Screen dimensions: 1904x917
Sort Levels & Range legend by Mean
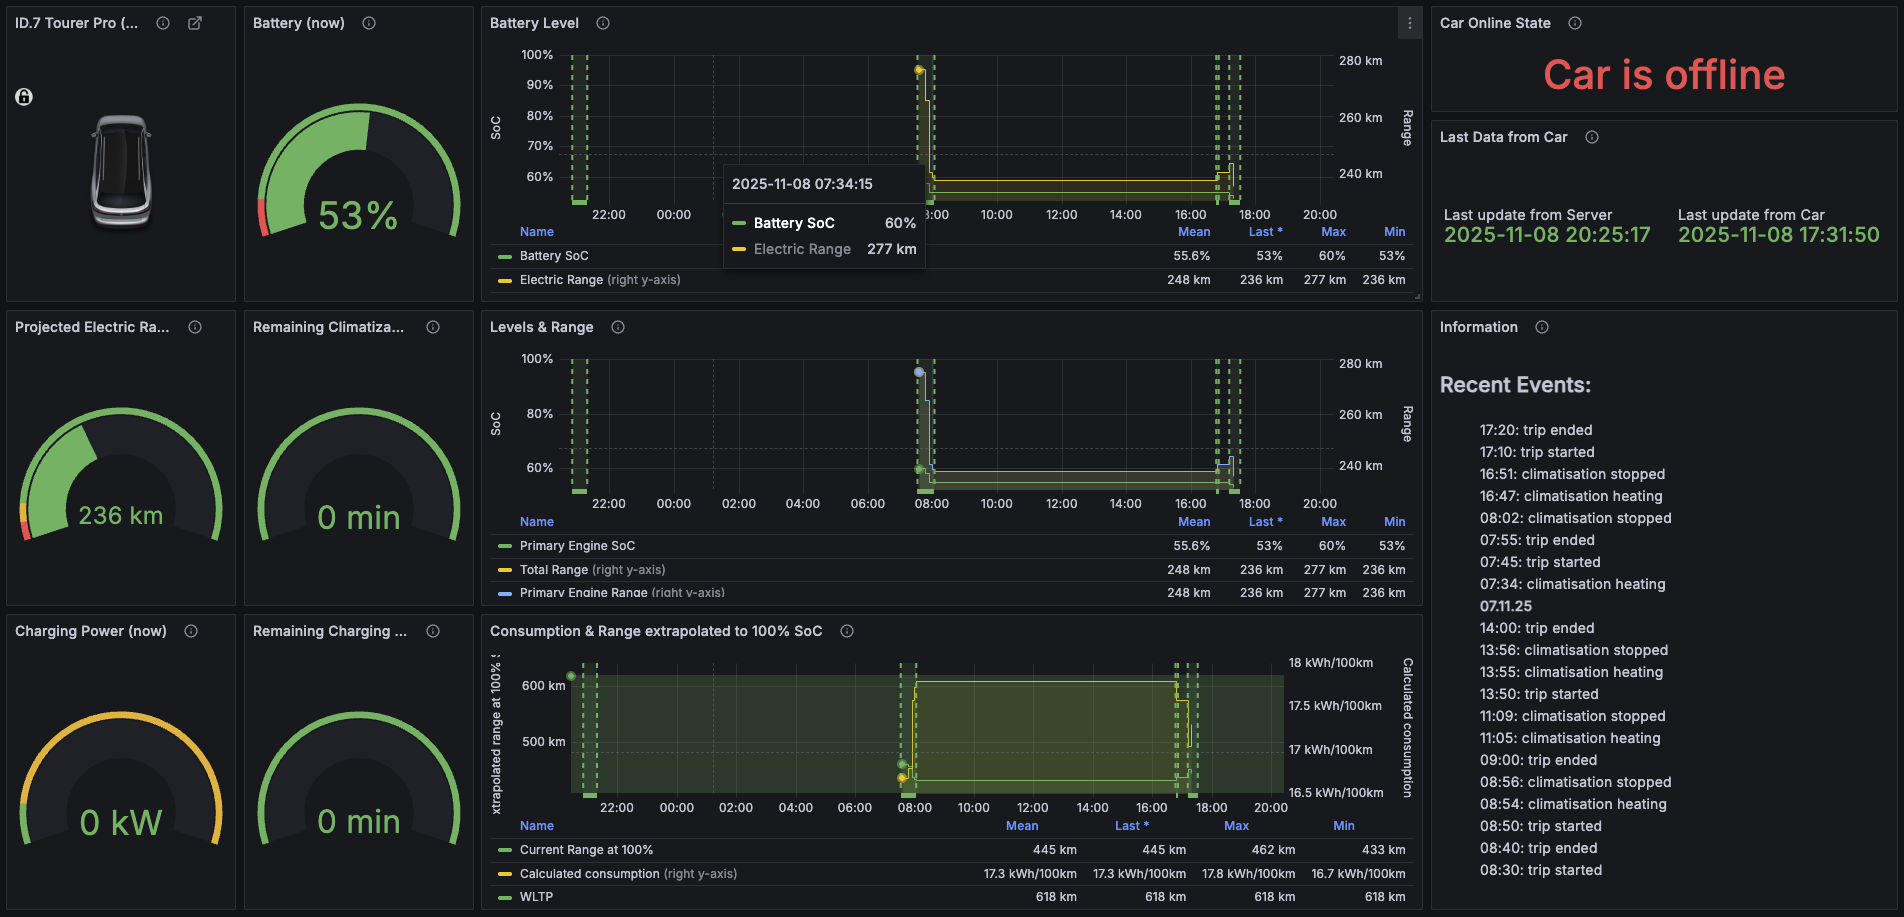[1193, 522]
